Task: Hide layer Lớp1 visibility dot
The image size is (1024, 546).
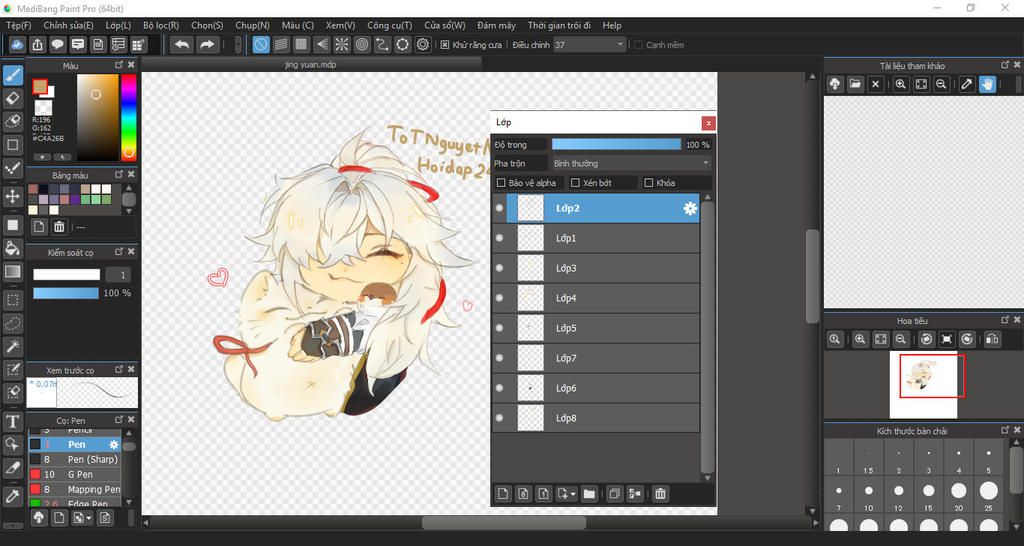Action: 500,238
